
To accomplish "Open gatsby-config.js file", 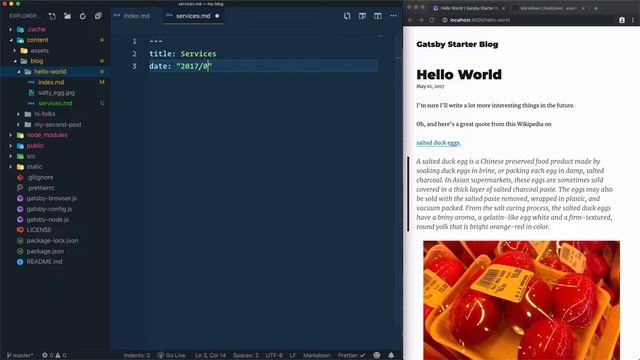I will coord(49,209).
